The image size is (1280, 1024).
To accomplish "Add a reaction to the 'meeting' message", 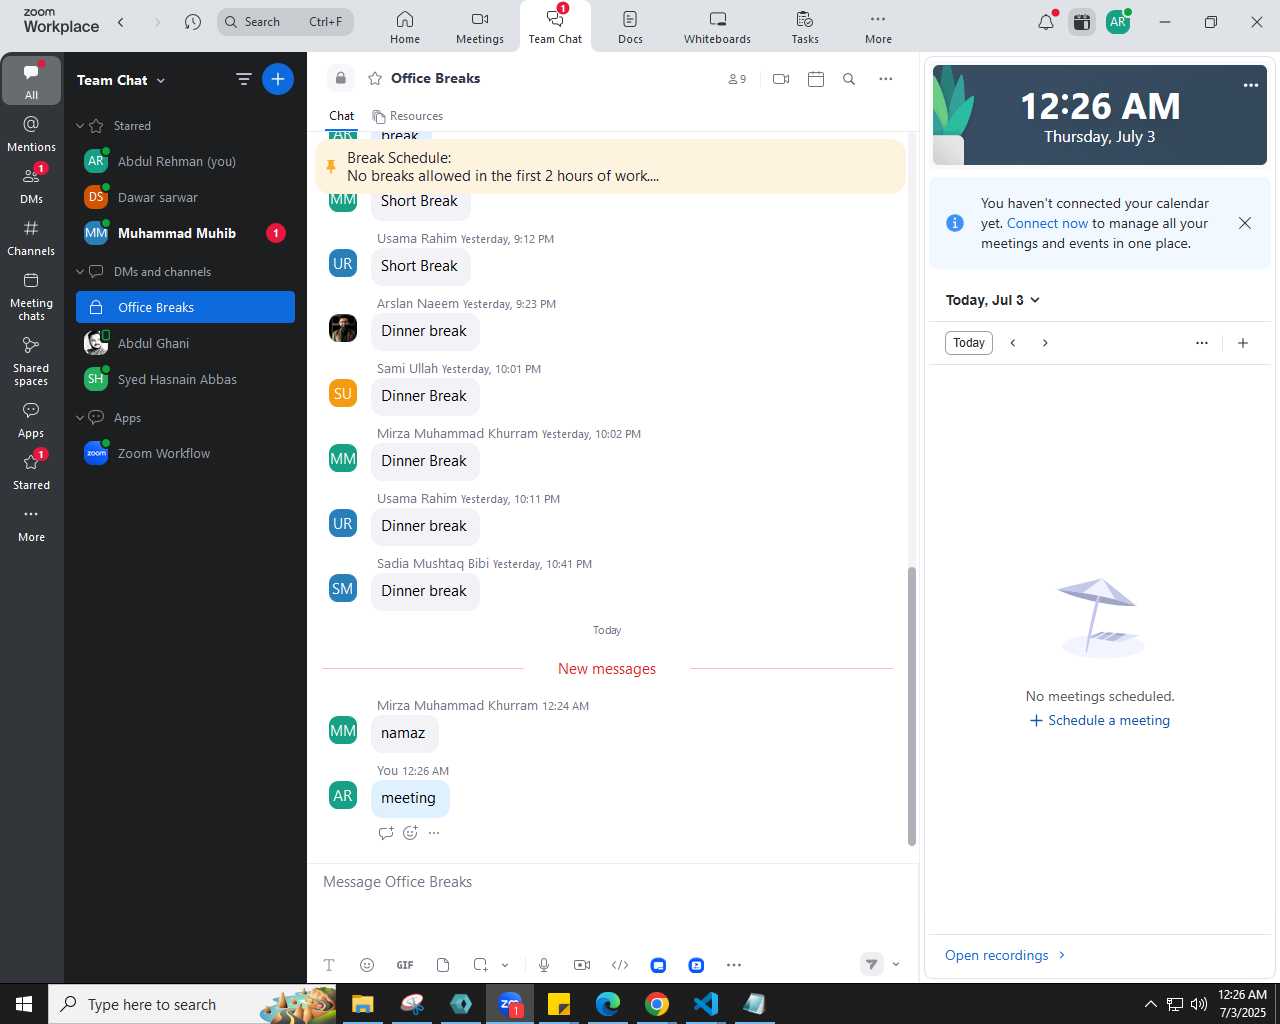I will (410, 833).
